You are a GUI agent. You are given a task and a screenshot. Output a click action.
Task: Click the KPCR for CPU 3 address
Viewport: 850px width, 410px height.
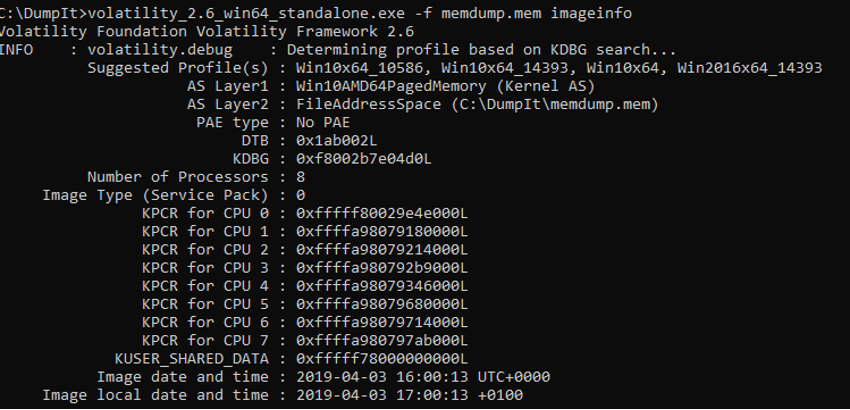click(382, 268)
